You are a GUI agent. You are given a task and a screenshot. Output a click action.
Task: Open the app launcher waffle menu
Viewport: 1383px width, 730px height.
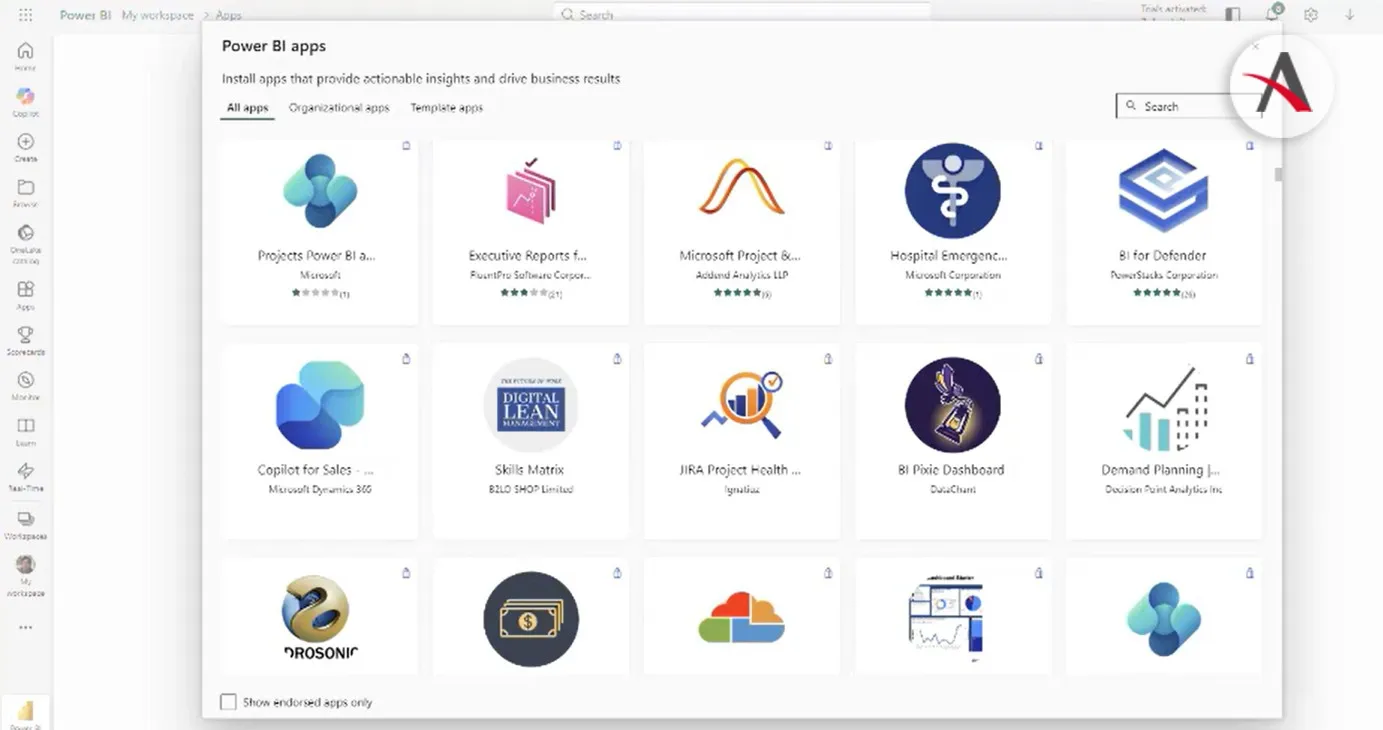(x=25, y=15)
